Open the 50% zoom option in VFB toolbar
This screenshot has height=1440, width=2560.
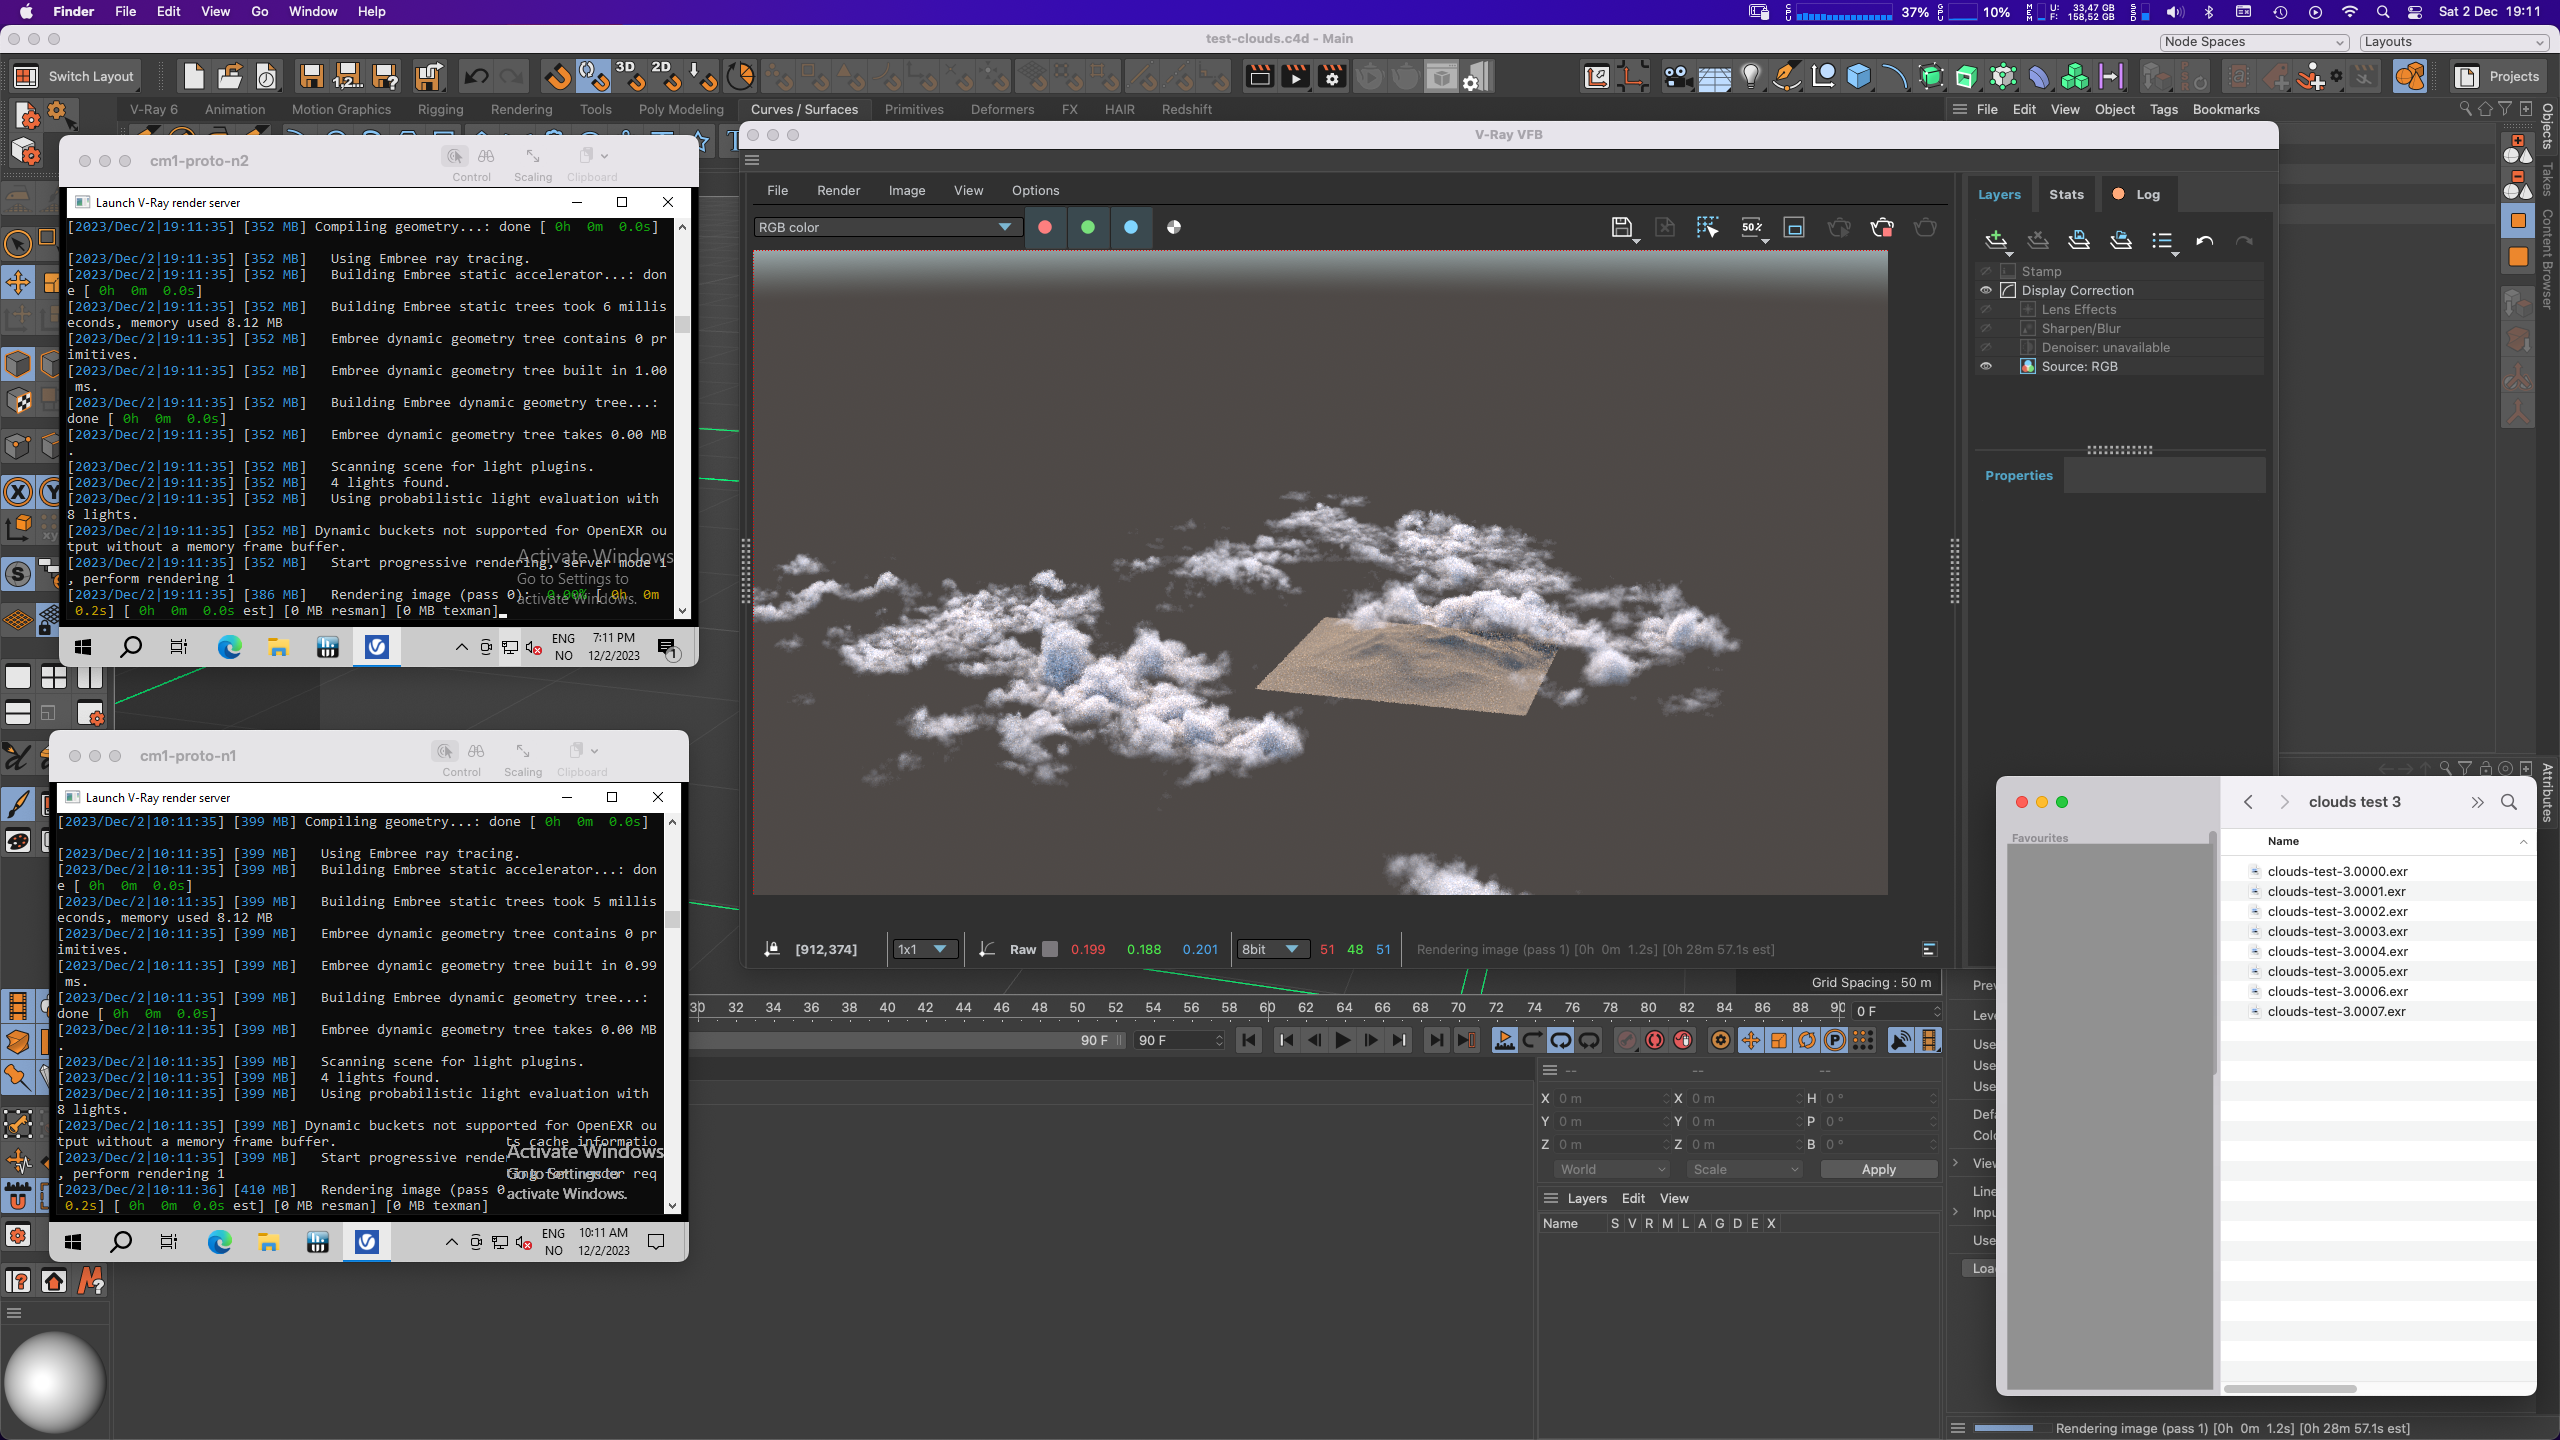point(1752,228)
